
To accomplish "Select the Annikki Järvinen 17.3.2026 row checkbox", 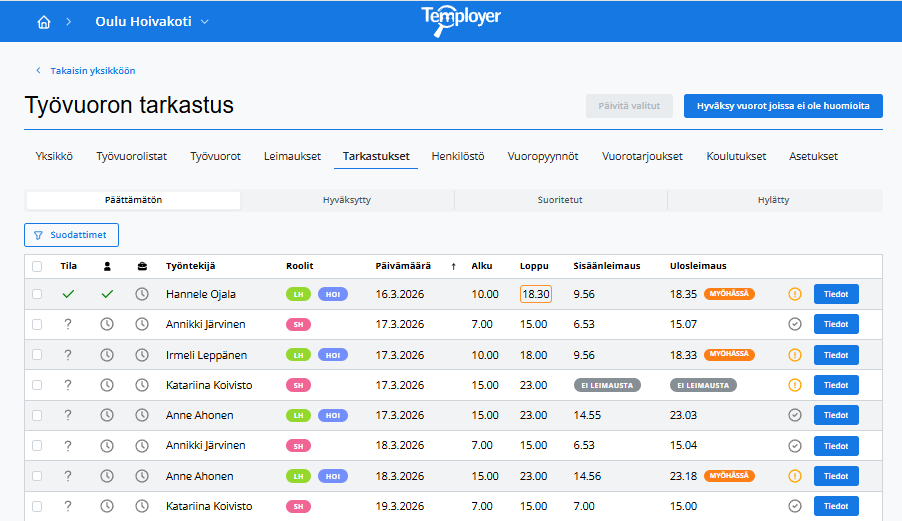I will pyautogui.click(x=37, y=324).
